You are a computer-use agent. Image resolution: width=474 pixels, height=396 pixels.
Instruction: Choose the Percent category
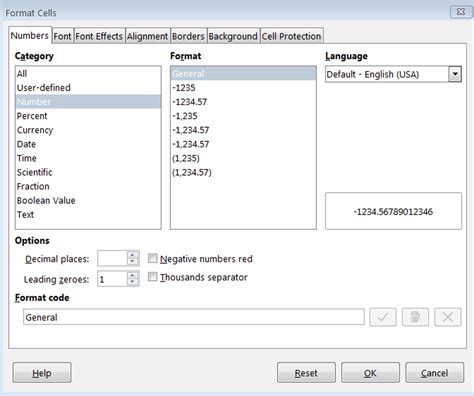88,116
